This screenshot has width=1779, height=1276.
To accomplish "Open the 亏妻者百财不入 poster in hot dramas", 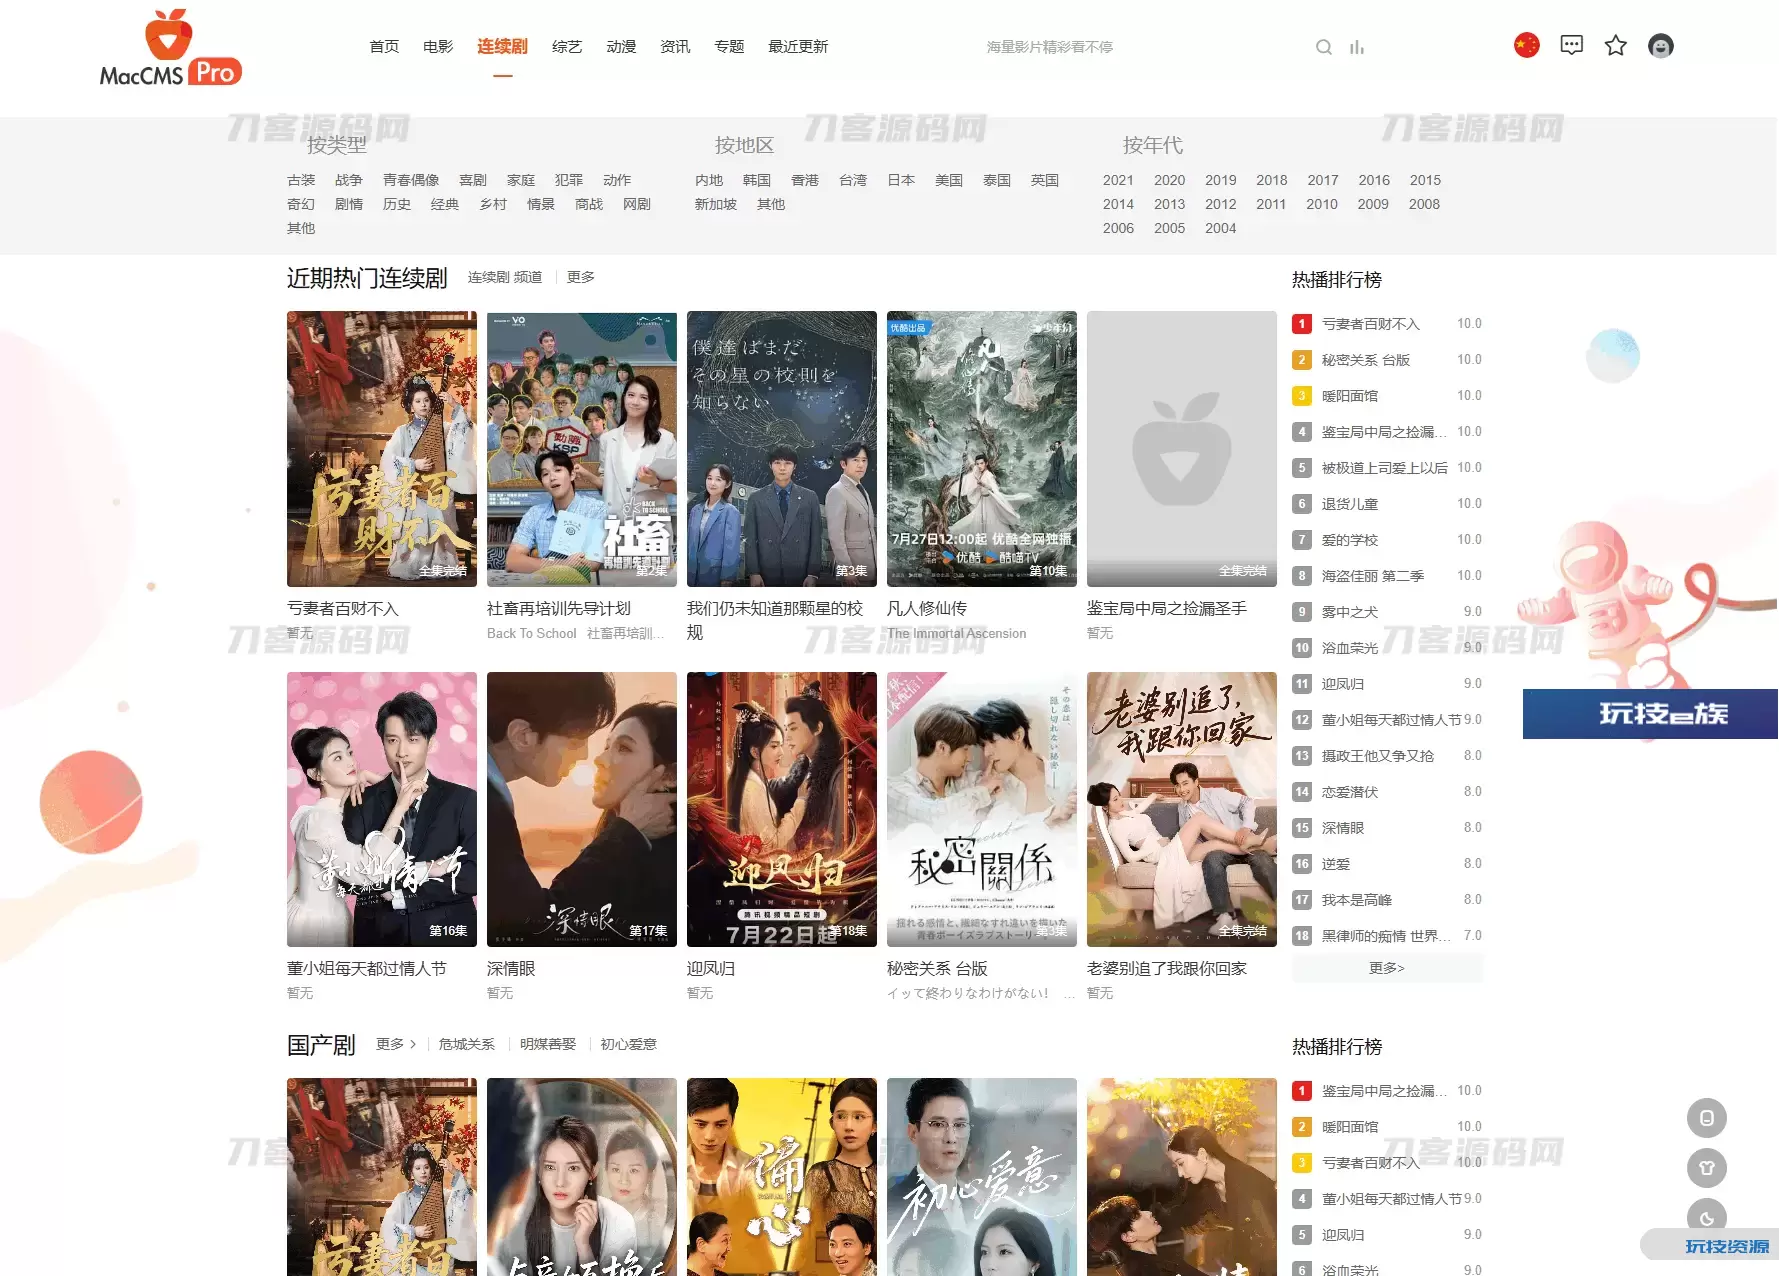I will coord(382,449).
